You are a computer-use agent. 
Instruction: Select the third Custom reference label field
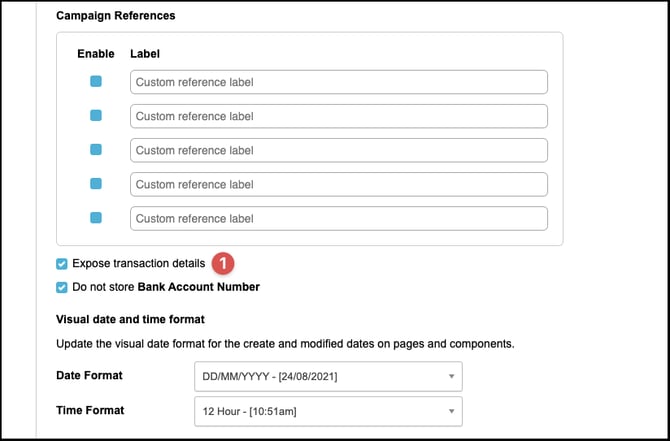click(338, 150)
